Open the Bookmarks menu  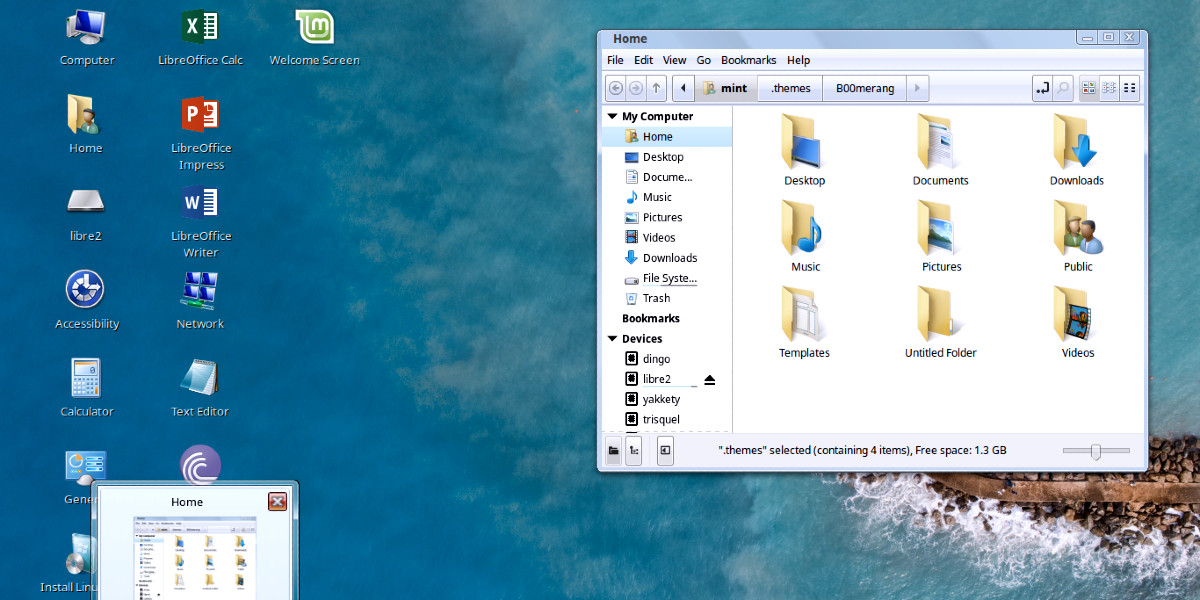coord(749,60)
